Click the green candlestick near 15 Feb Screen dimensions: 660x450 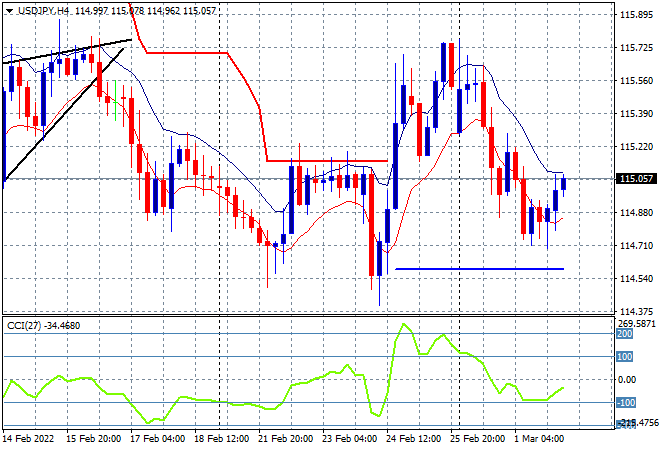click(x=115, y=100)
